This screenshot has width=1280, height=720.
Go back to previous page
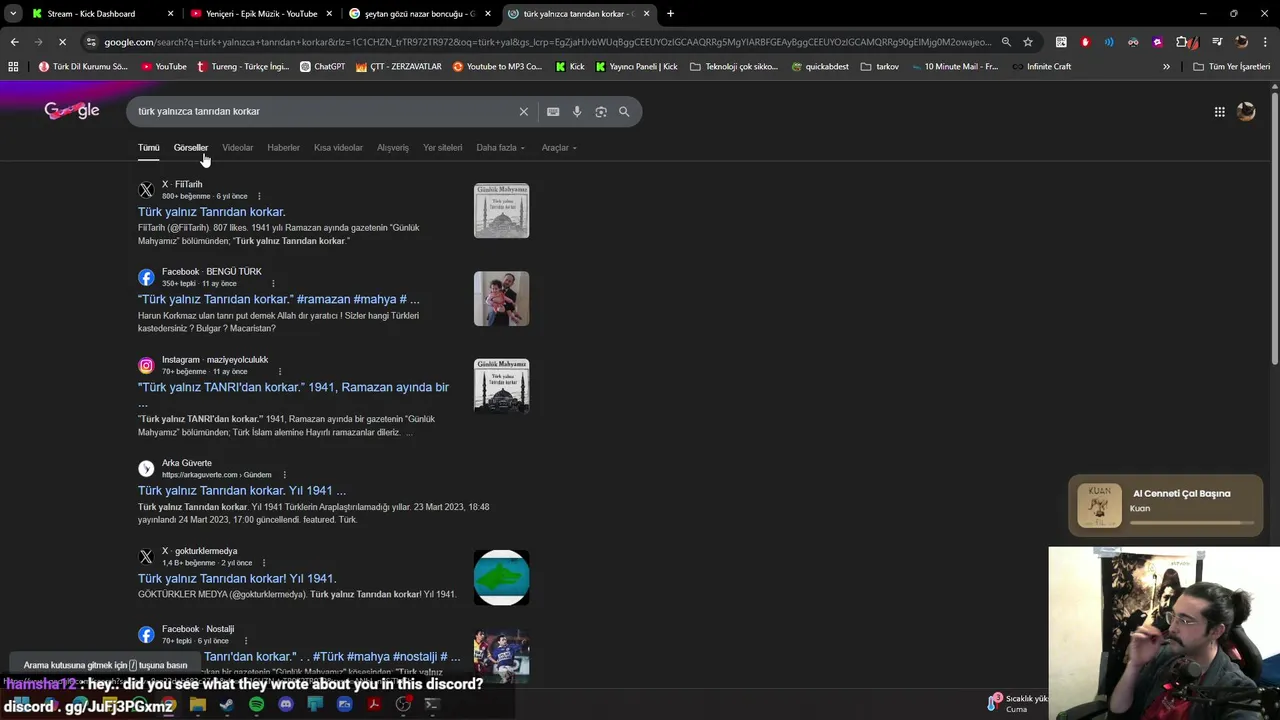click(14, 42)
